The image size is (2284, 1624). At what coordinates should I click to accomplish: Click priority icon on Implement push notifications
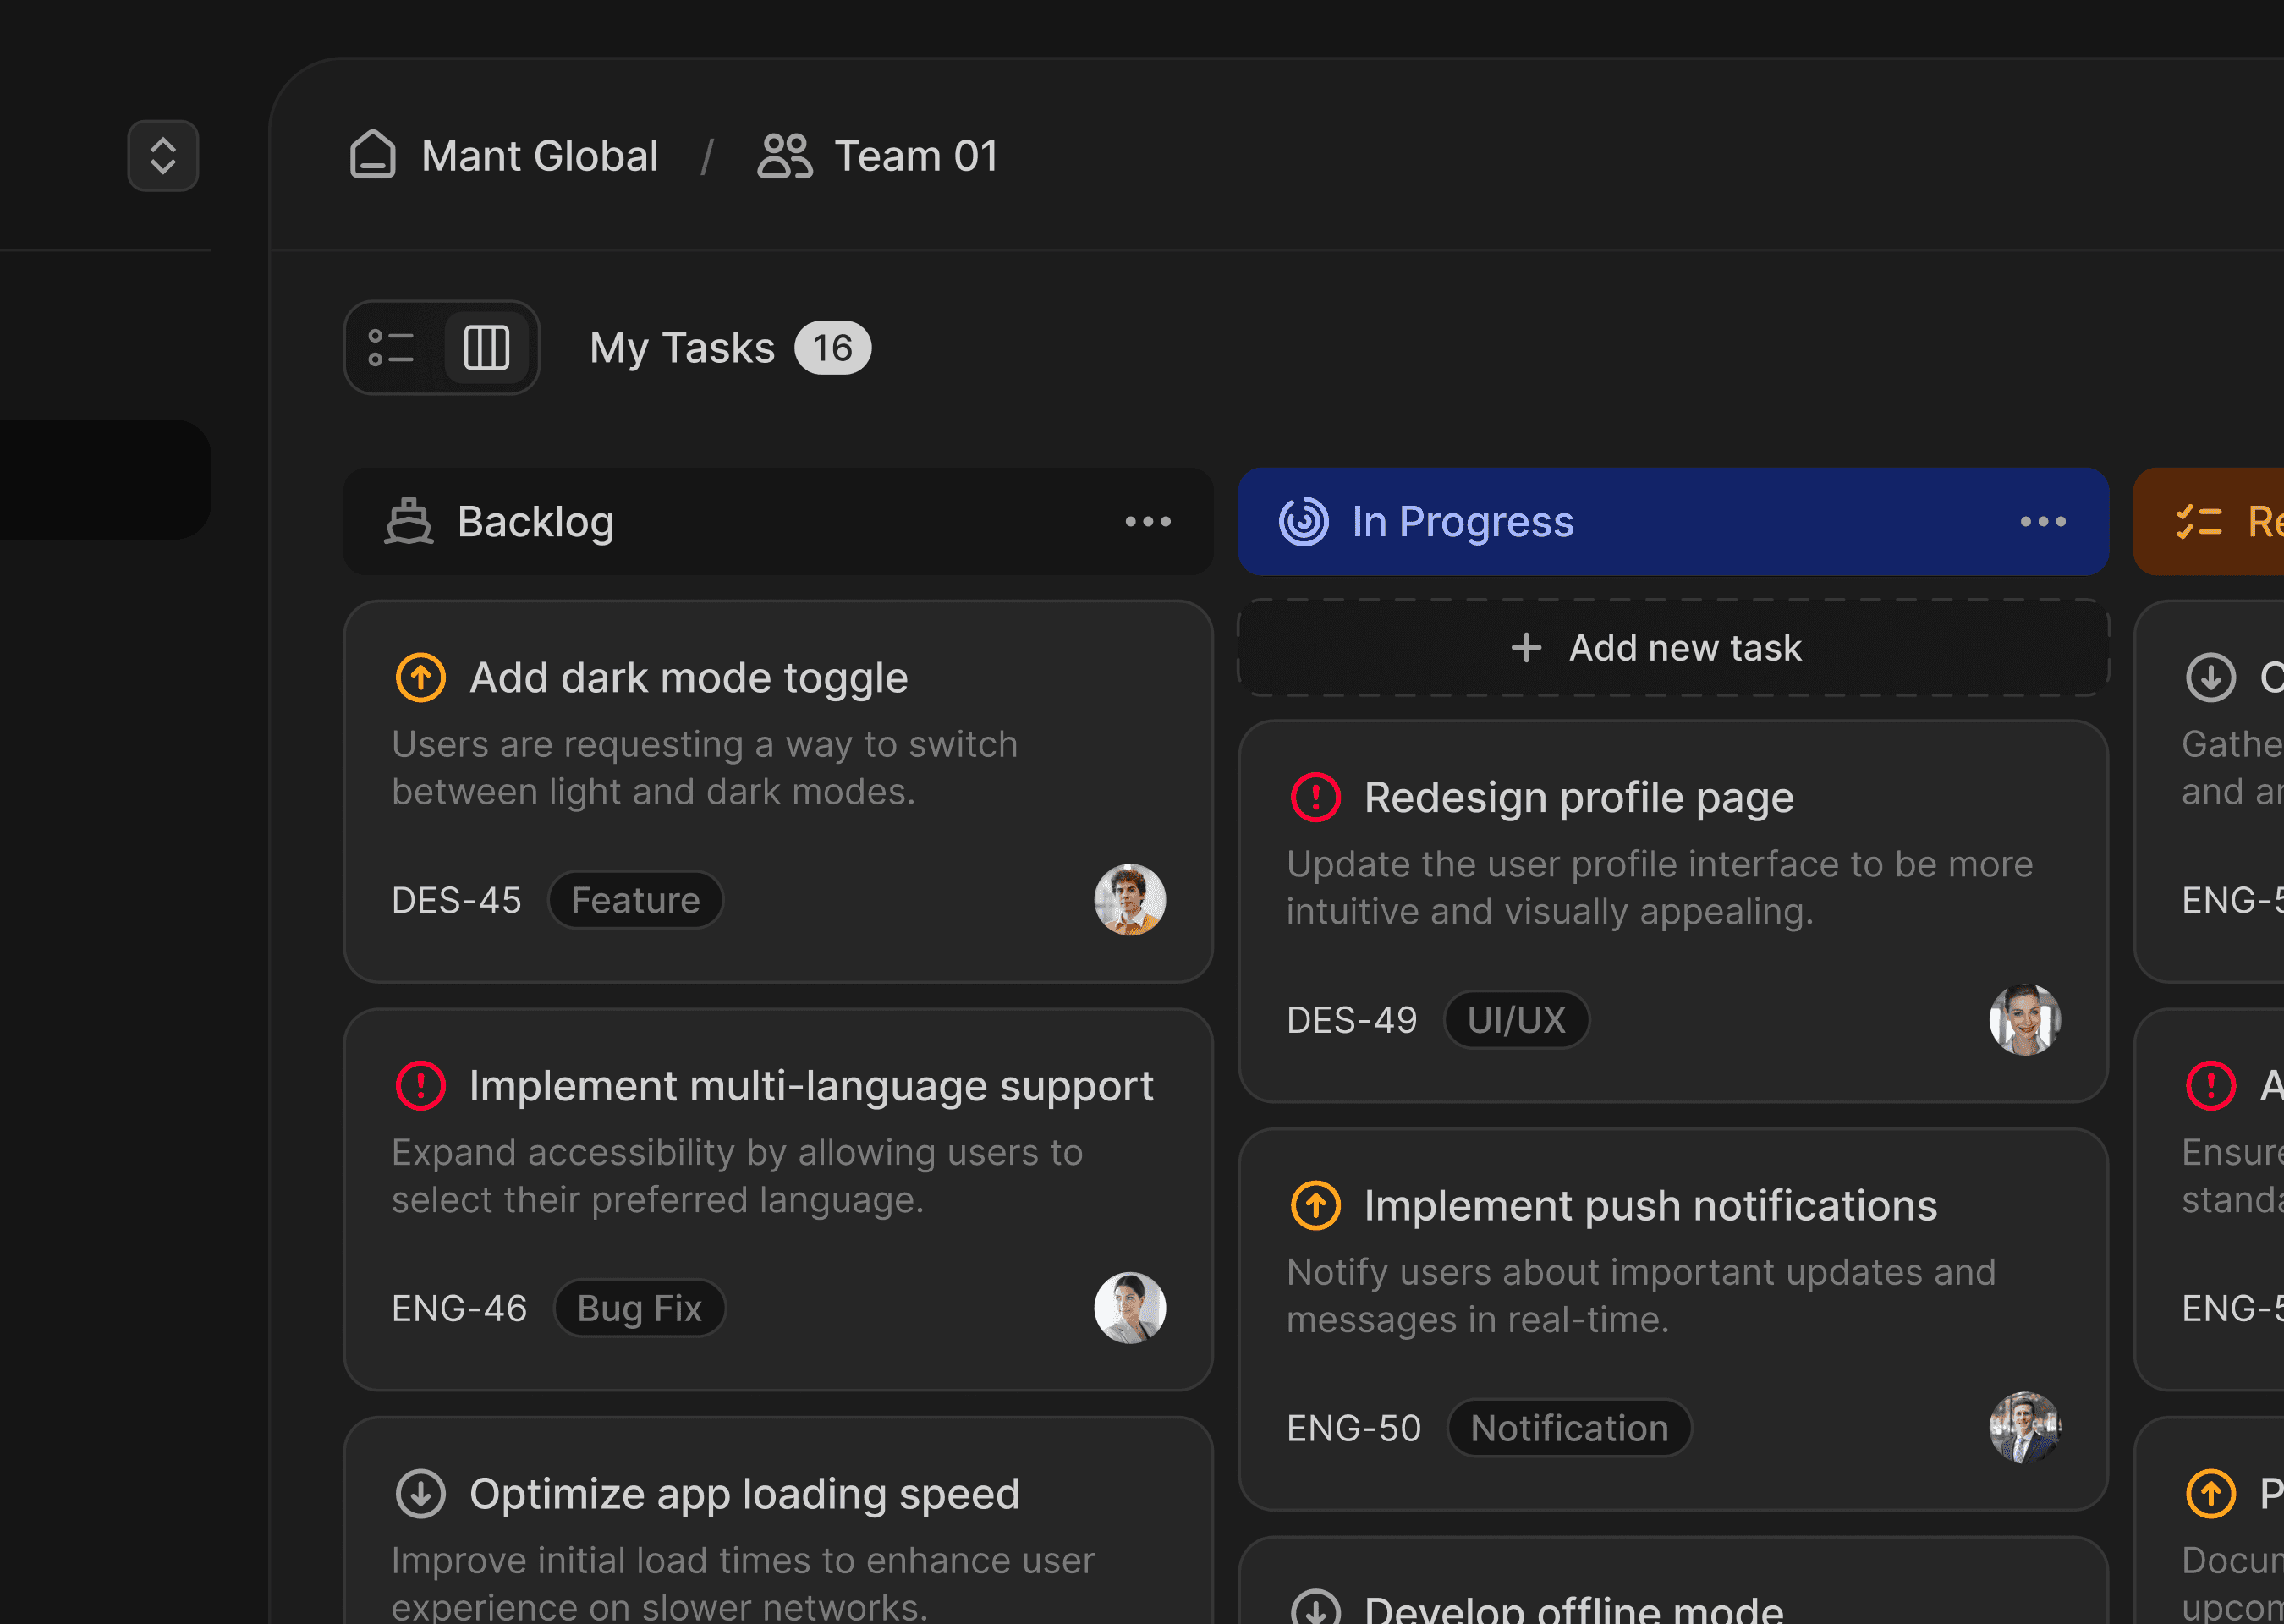[1315, 1205]
